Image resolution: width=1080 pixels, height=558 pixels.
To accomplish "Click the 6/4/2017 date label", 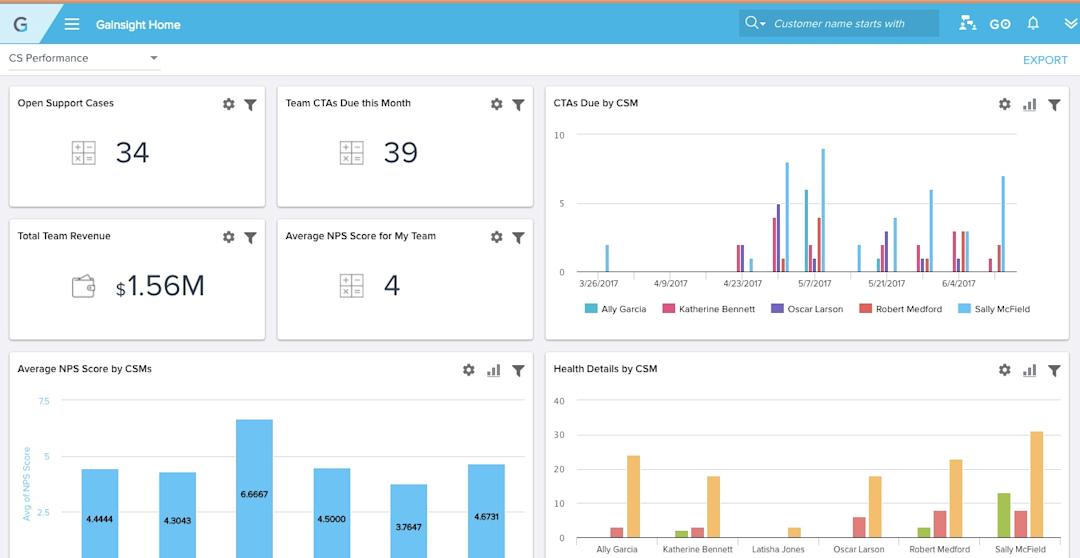I will click(x=958, y=283).
